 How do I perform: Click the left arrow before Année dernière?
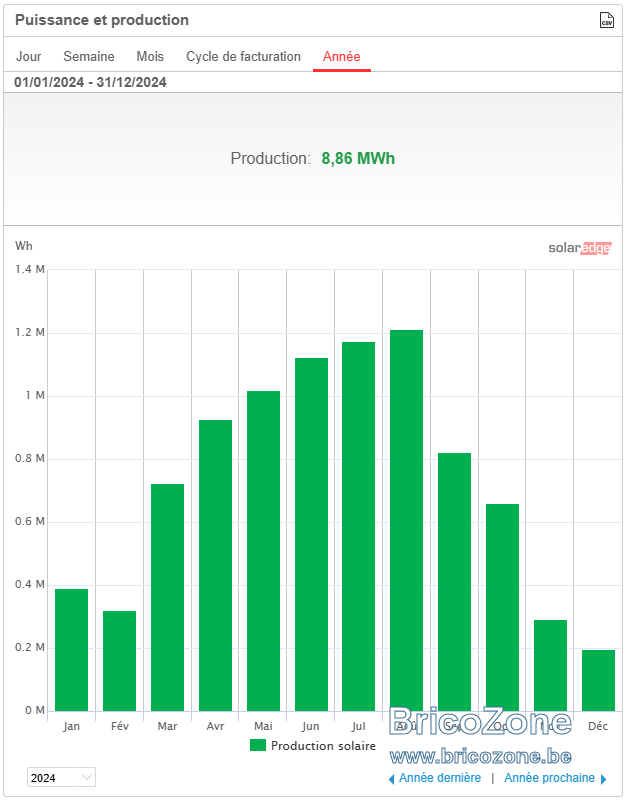[391, 779]
